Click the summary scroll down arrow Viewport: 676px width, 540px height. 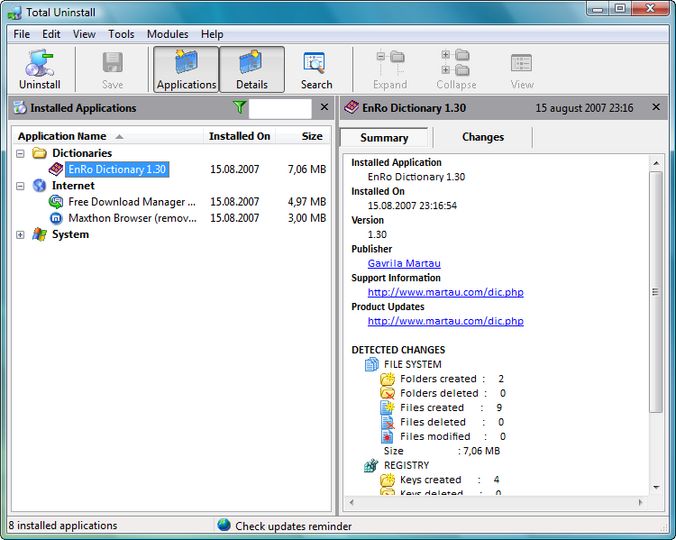(x=656, y=487)
